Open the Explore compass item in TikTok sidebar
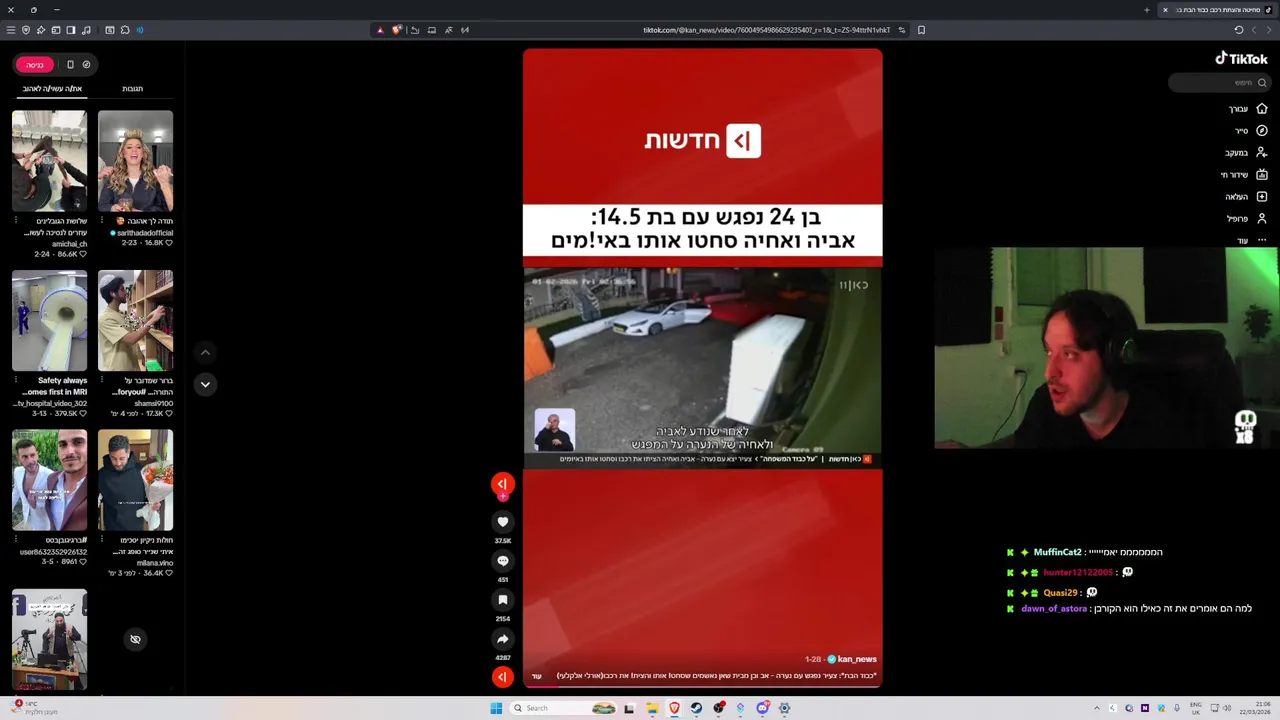Viewport: 1280px width, 720px height. click(1250, 130)
